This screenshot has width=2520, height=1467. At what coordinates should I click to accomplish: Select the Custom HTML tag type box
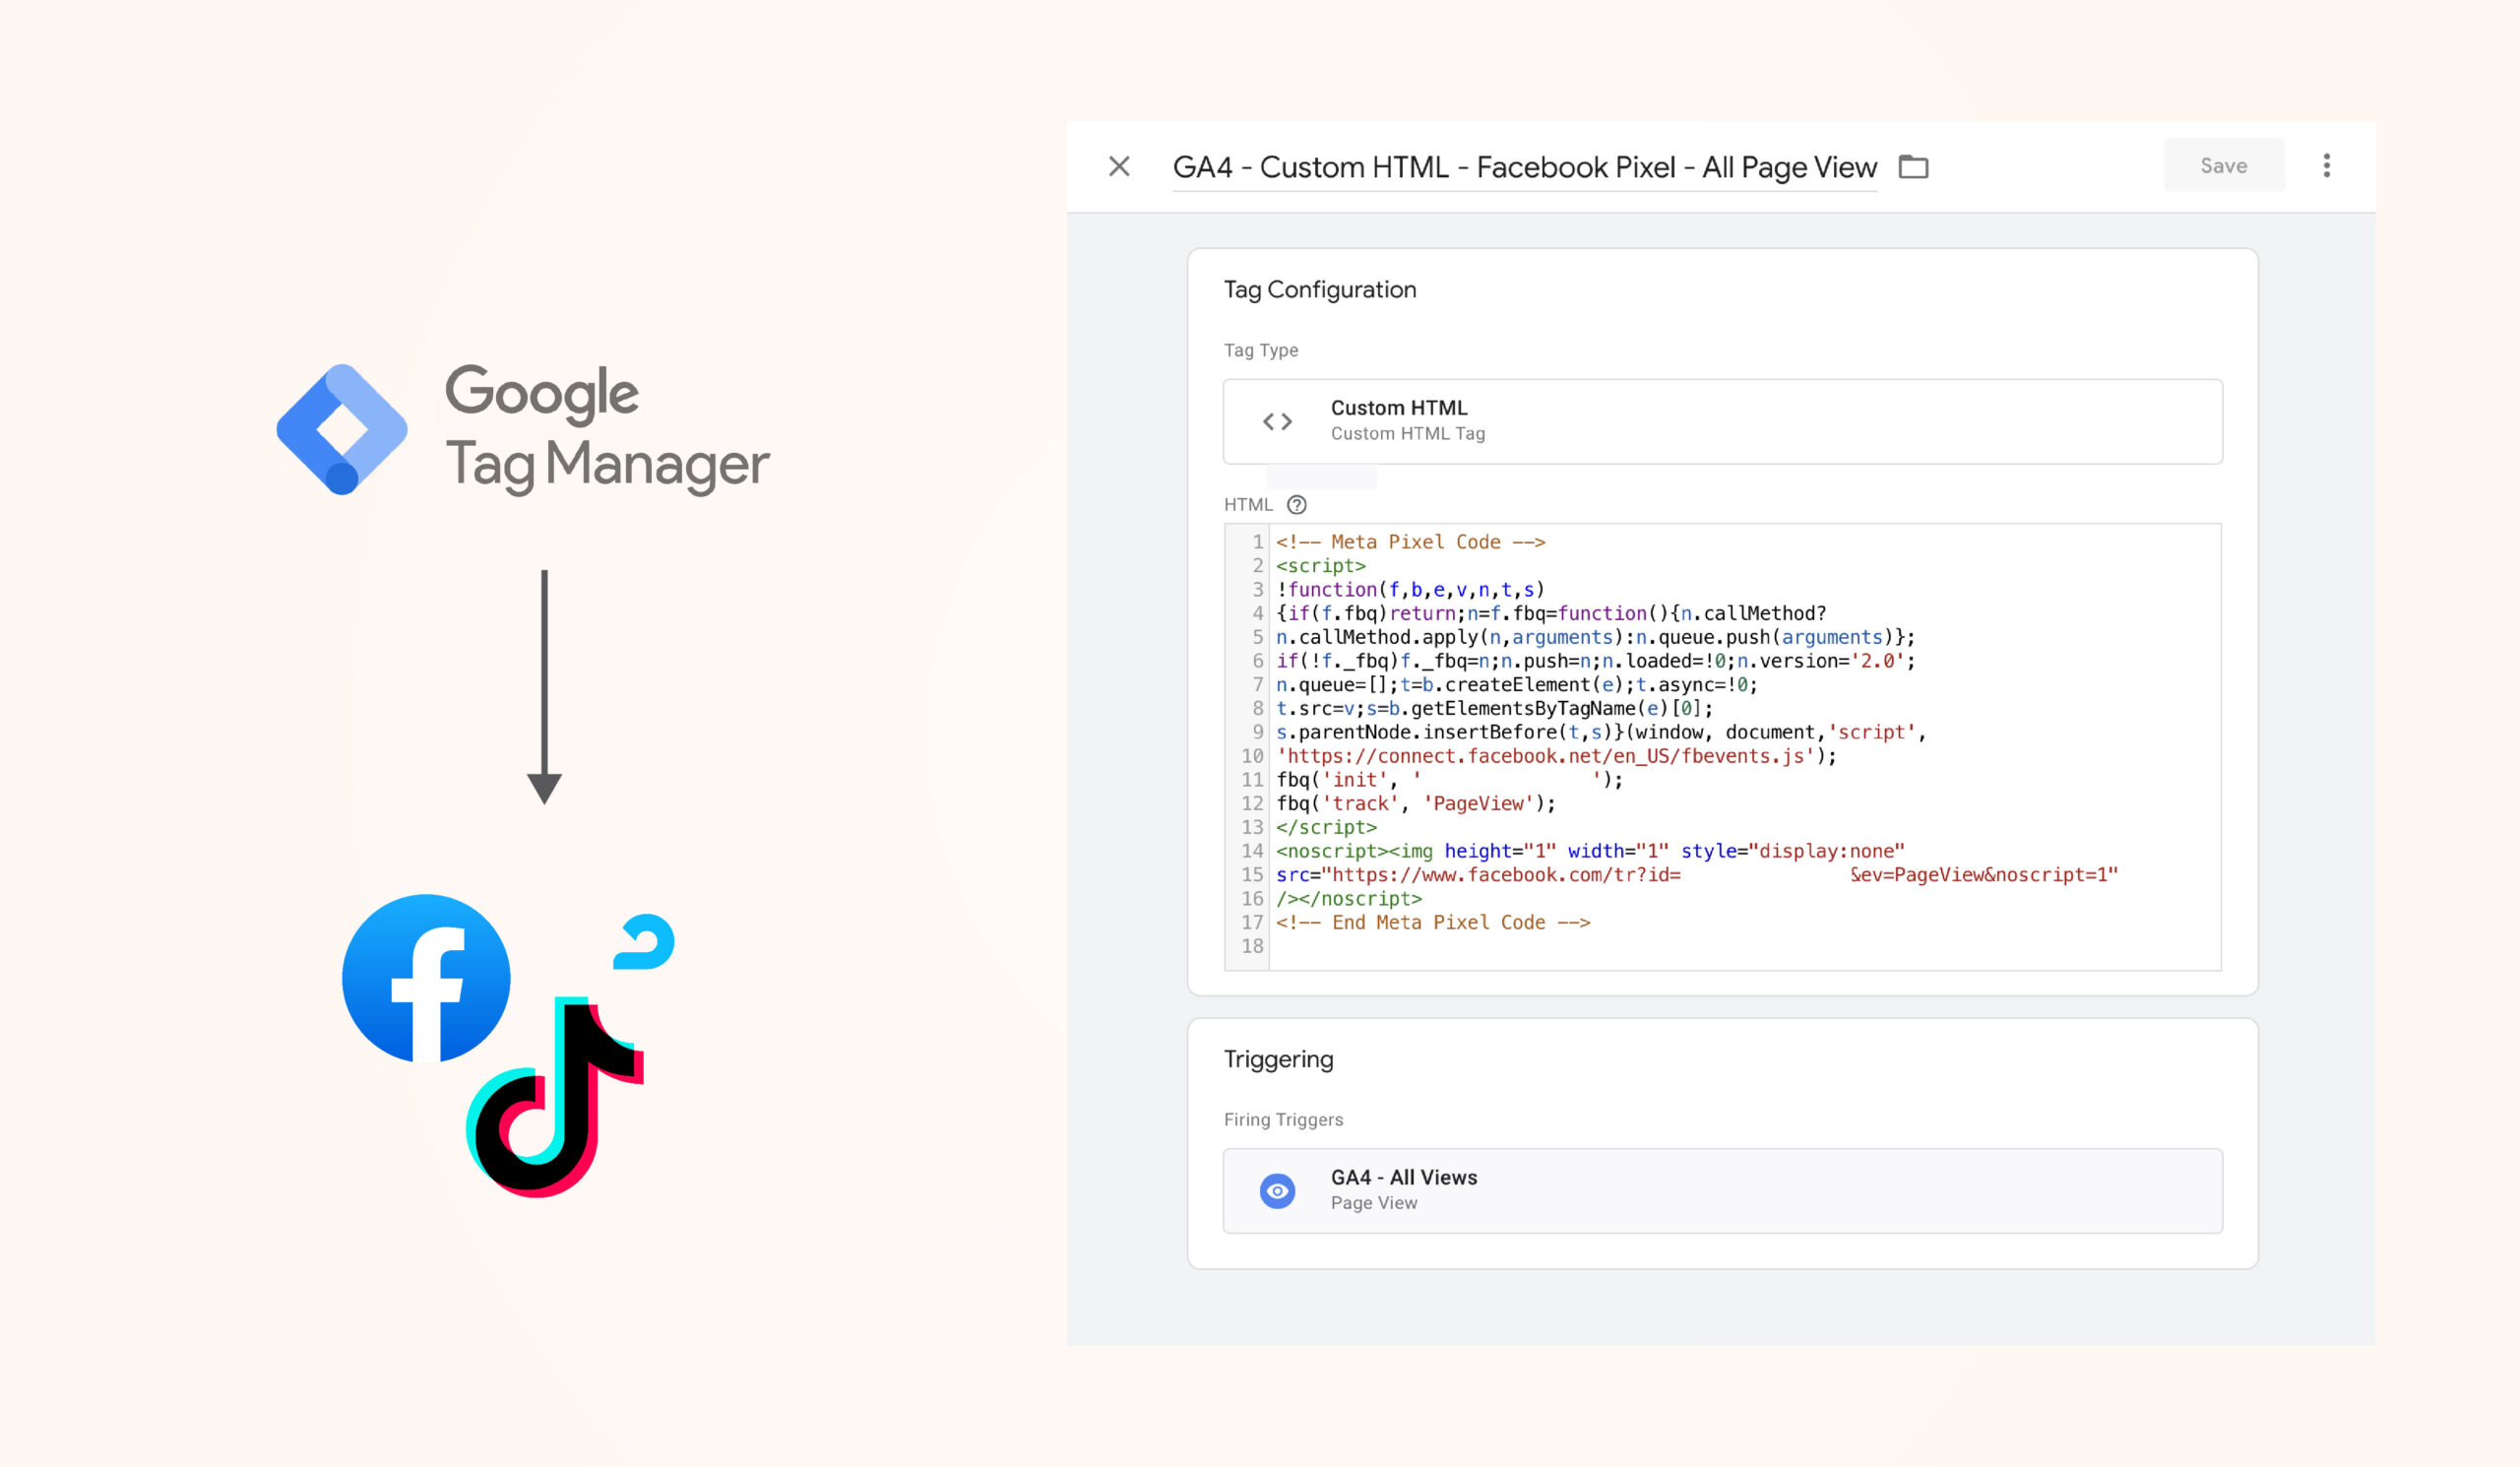pos(1721,421)
